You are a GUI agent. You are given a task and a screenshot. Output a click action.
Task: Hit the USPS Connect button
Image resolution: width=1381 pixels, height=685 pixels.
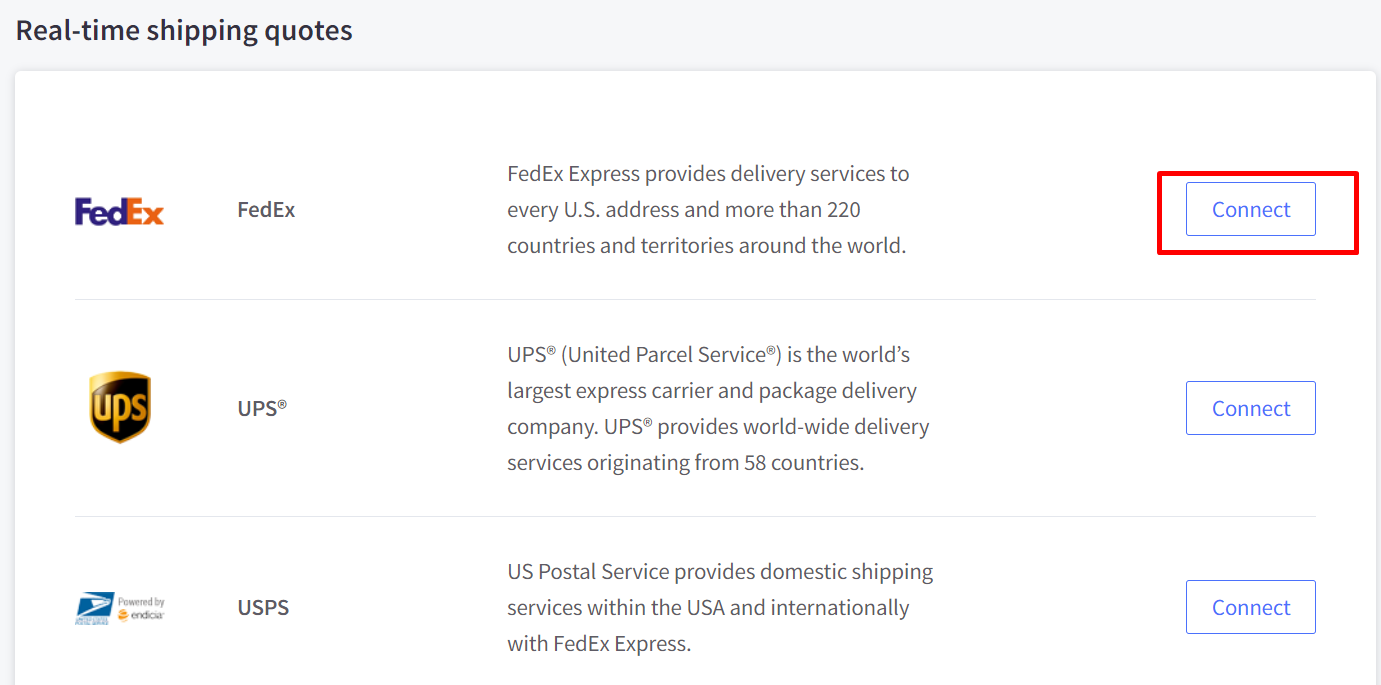[1250, 607]
